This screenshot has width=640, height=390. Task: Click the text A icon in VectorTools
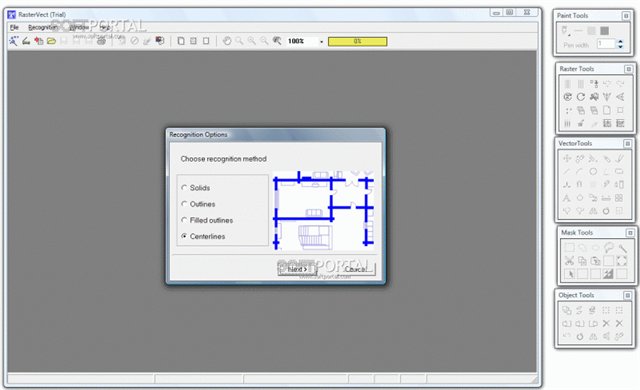[567, 198]
